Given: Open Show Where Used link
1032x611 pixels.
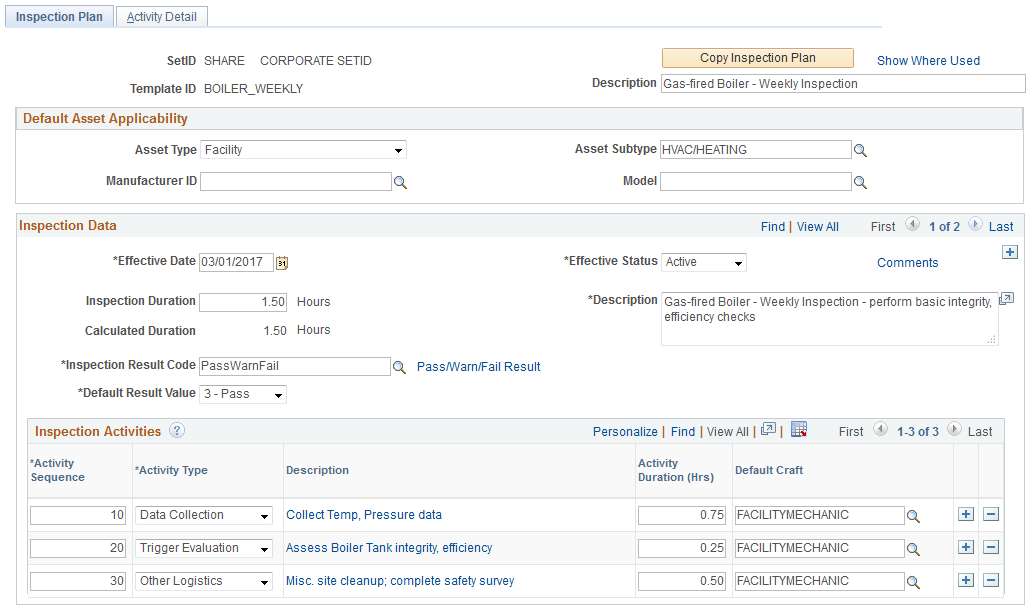Looking at the screenshot, I should pos(928,61).
